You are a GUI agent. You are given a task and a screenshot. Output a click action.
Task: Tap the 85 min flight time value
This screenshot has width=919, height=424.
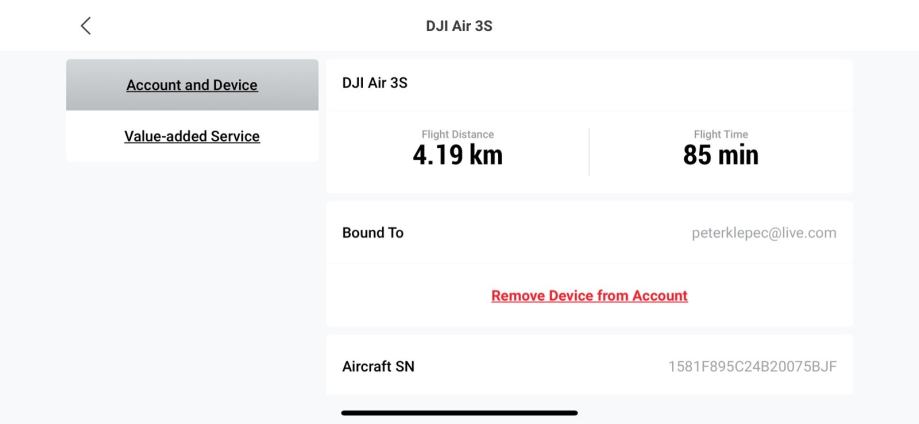pyautogui.click(x=720, y=155)
